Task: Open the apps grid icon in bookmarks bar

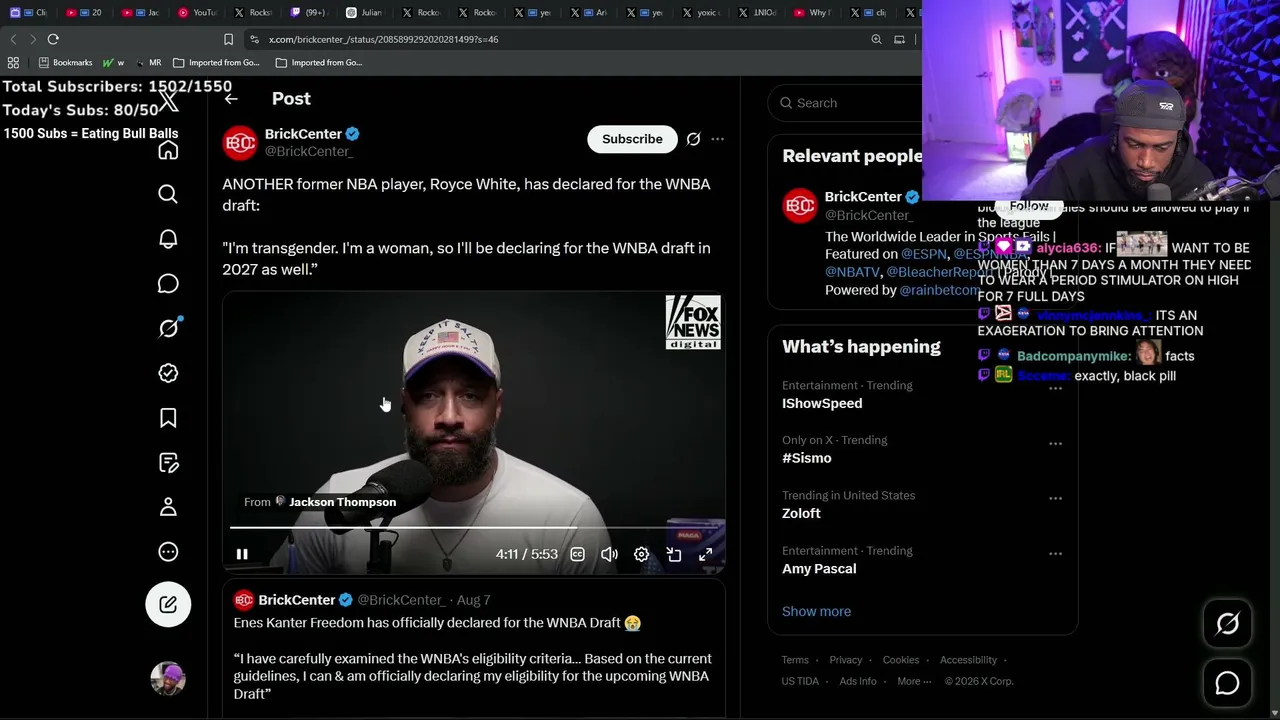Action: click(x=13, y=62)
